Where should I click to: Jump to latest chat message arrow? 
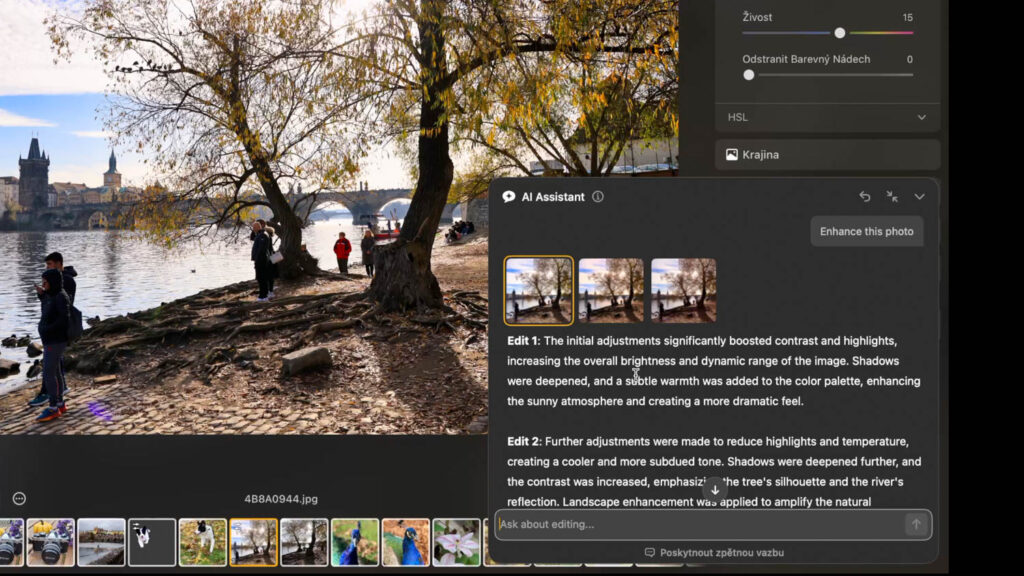pos(715,490)
